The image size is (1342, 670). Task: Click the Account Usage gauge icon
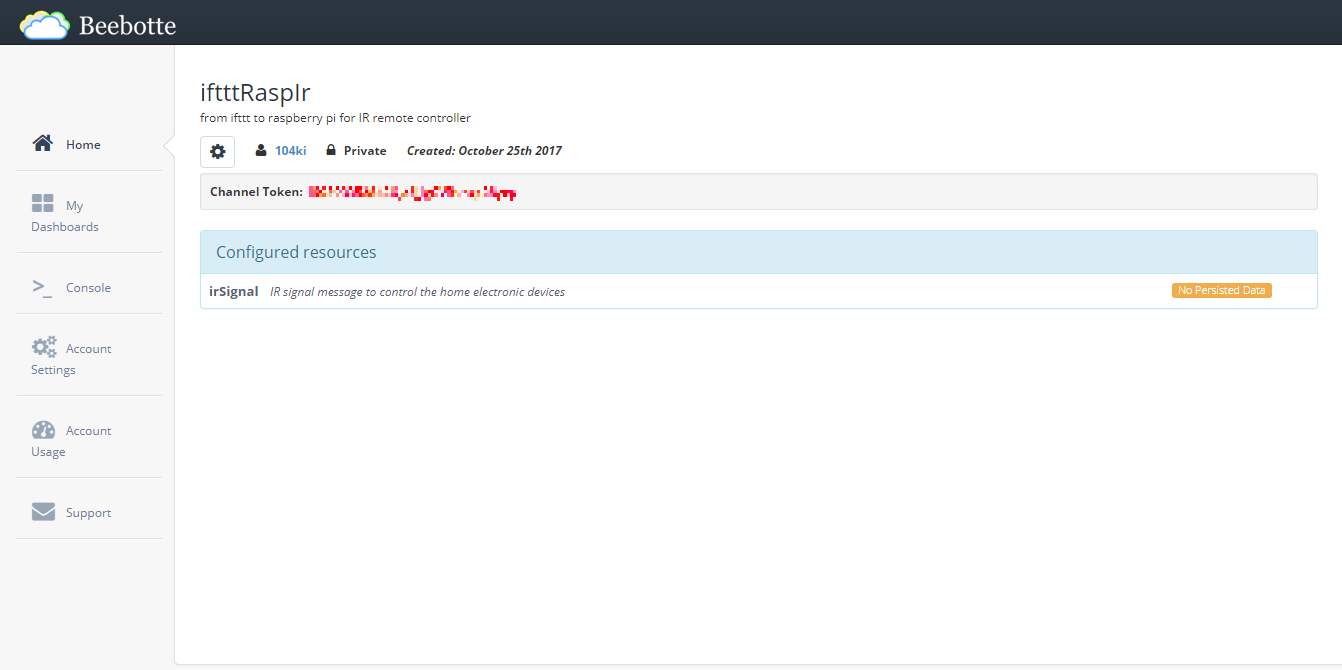tap(43, 430)
